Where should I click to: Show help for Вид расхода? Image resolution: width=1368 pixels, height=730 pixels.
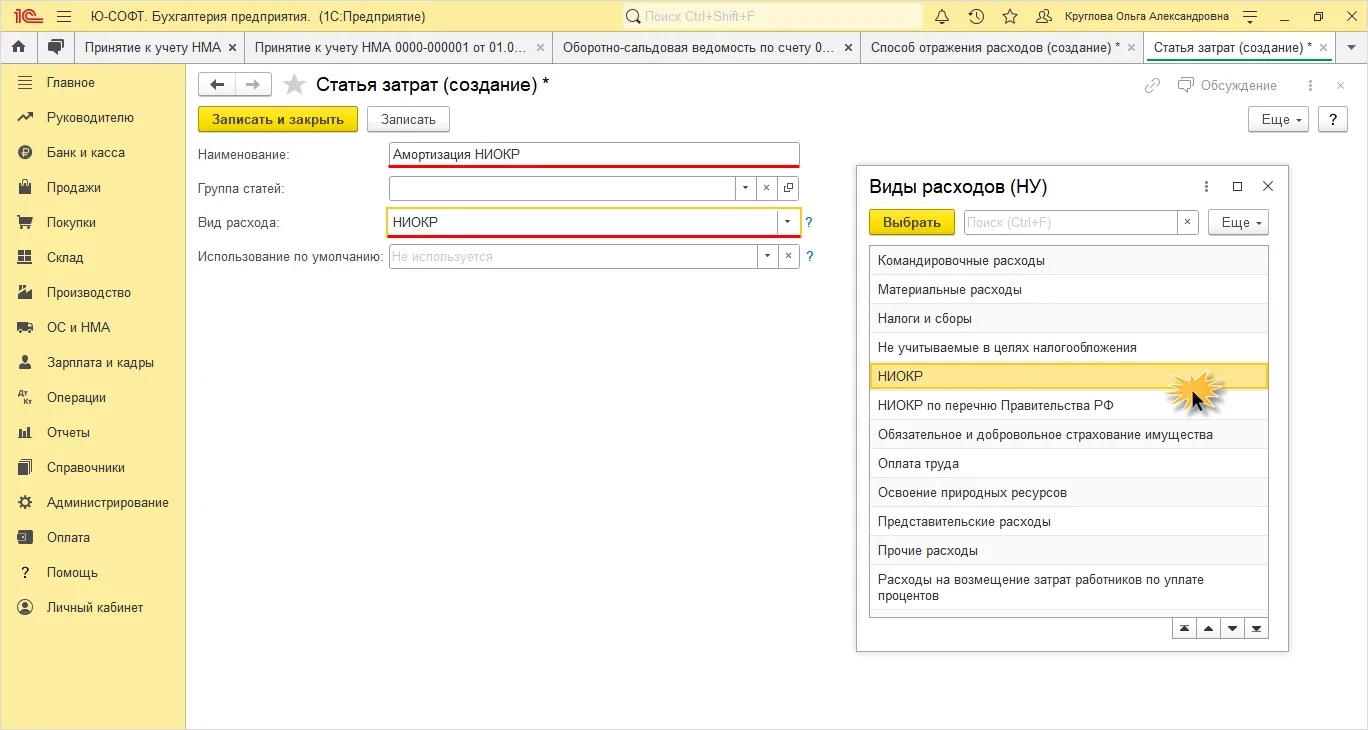pyautogui.click(x=809, y=222)
